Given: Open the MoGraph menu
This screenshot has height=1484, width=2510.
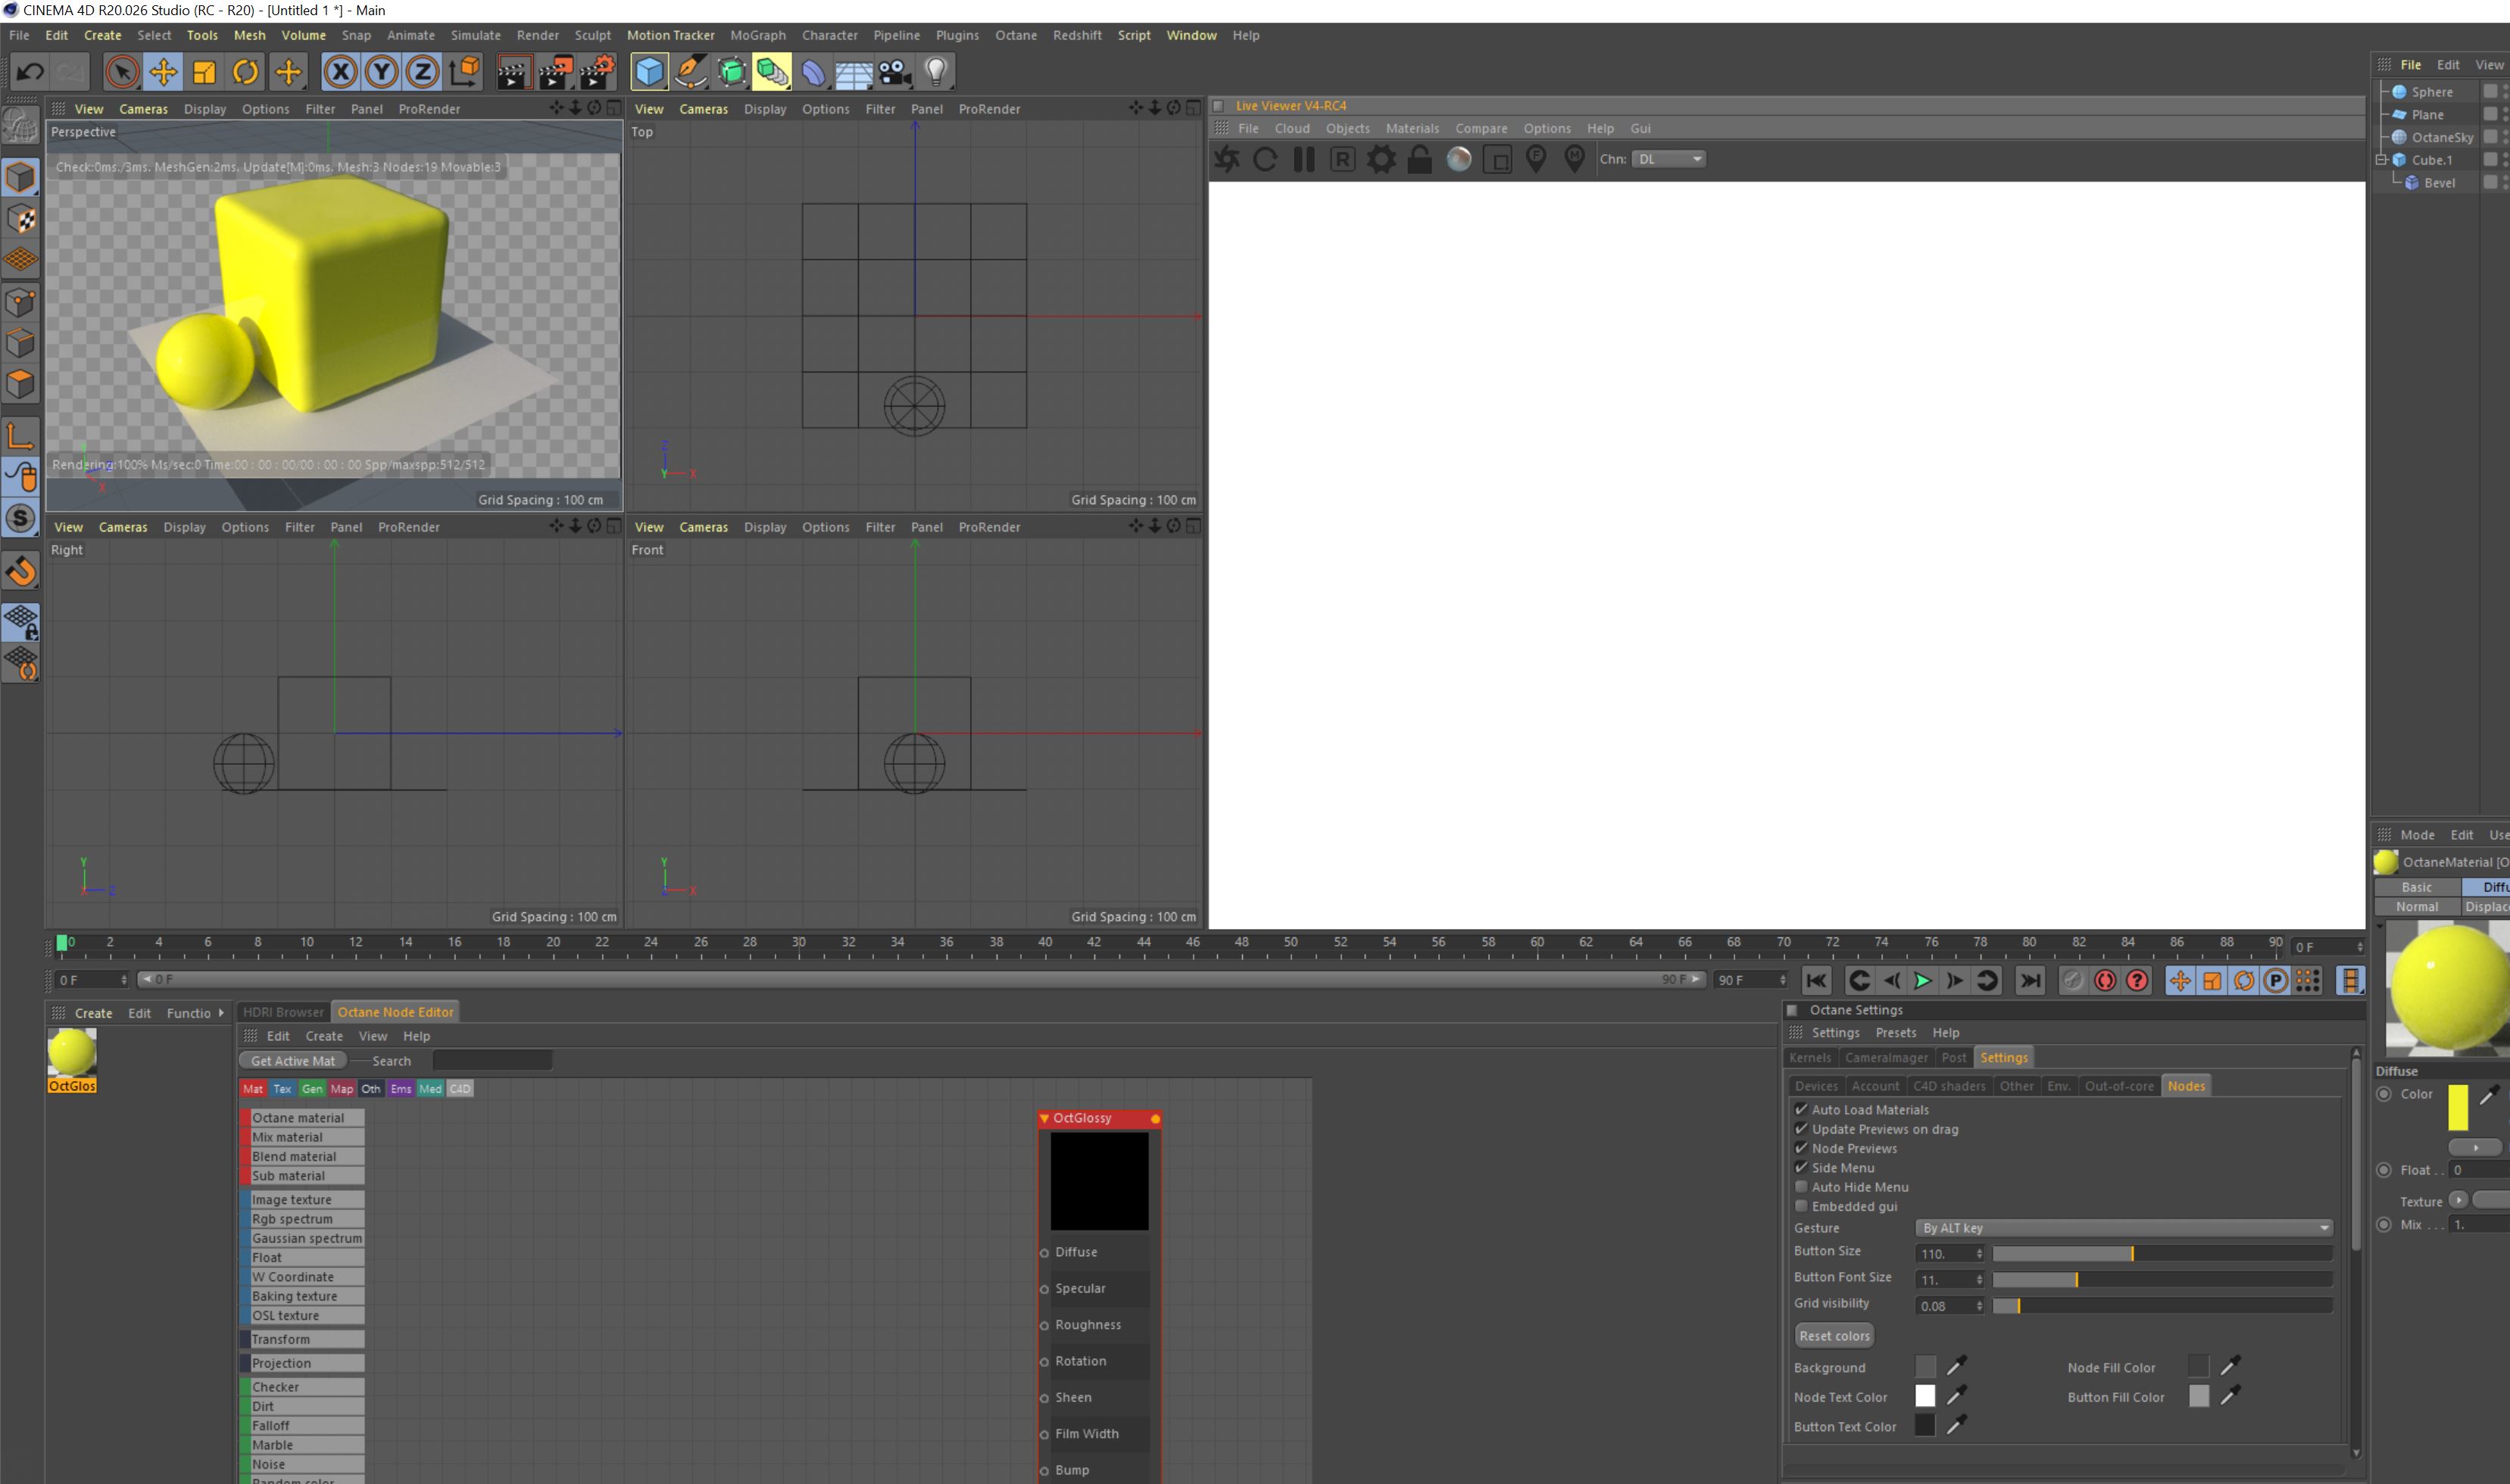Looking at the screenshot, I should [x=757, y=35].
